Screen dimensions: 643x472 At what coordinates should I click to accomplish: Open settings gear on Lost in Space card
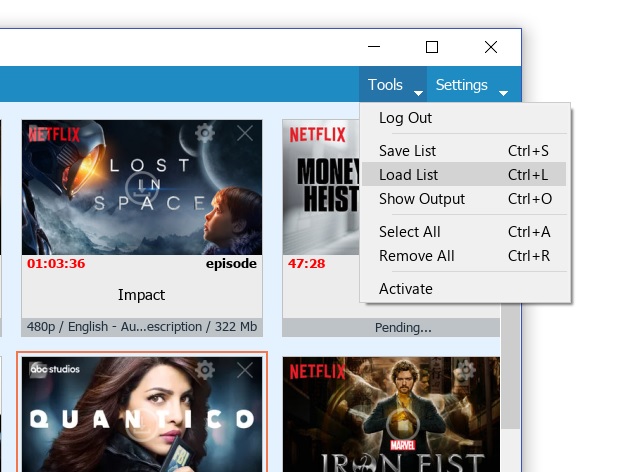pyautogui.click(x=205, y=133)
